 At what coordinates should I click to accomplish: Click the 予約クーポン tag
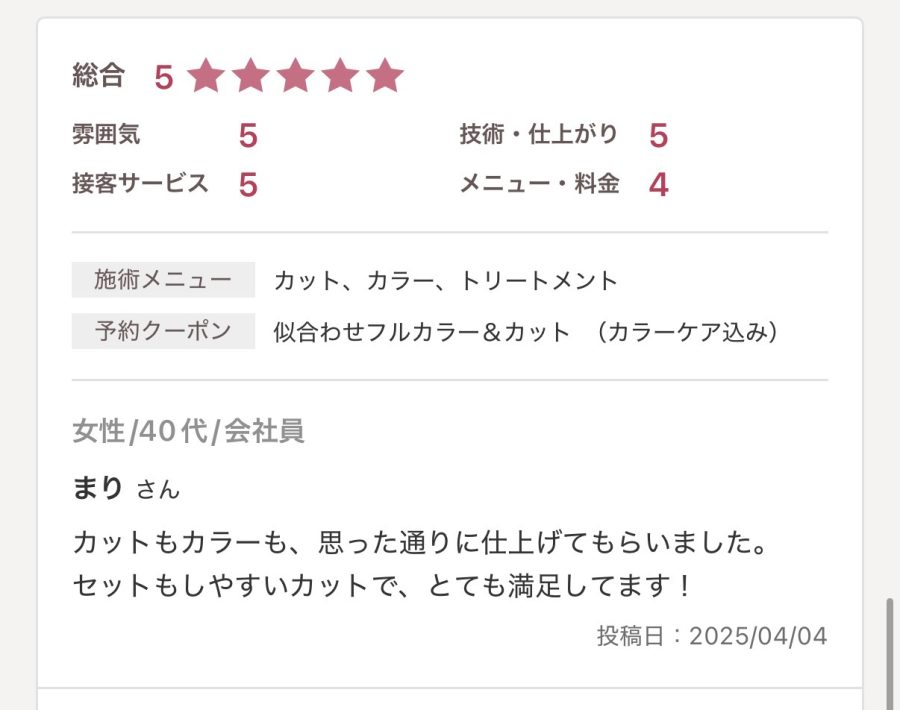[x=163, y=331]
